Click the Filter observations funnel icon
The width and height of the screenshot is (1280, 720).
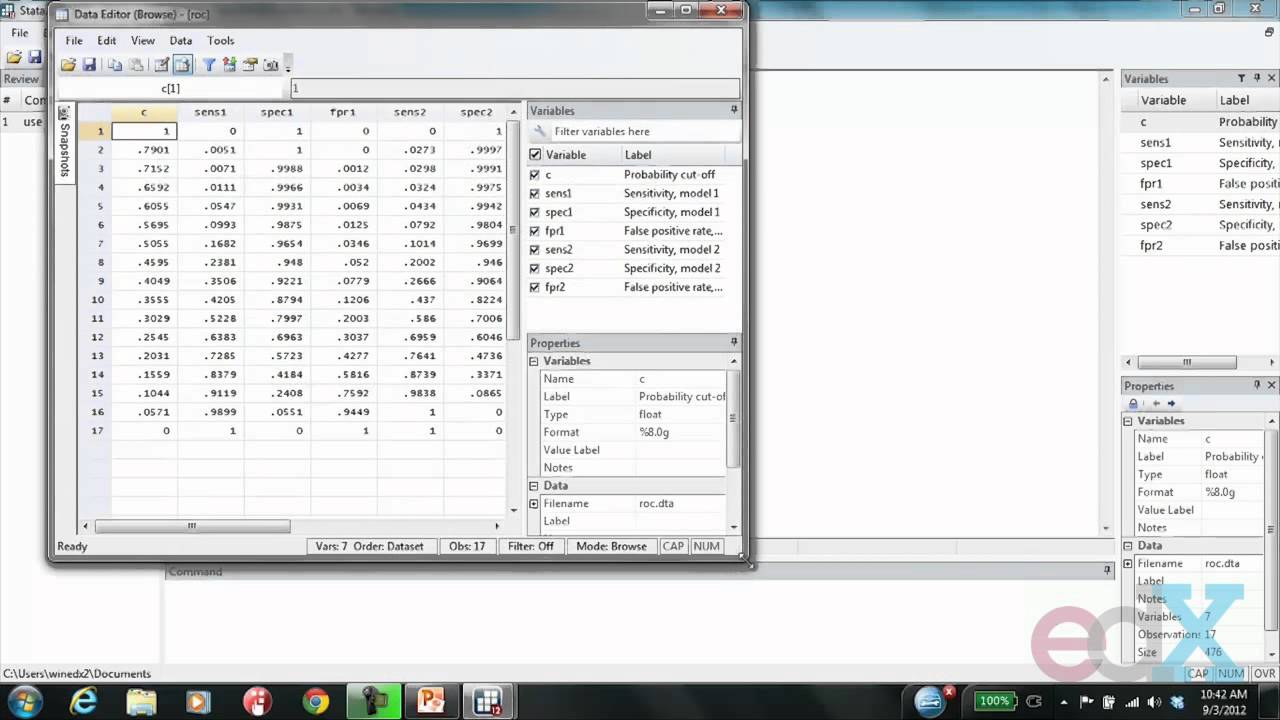pos(209,65)
